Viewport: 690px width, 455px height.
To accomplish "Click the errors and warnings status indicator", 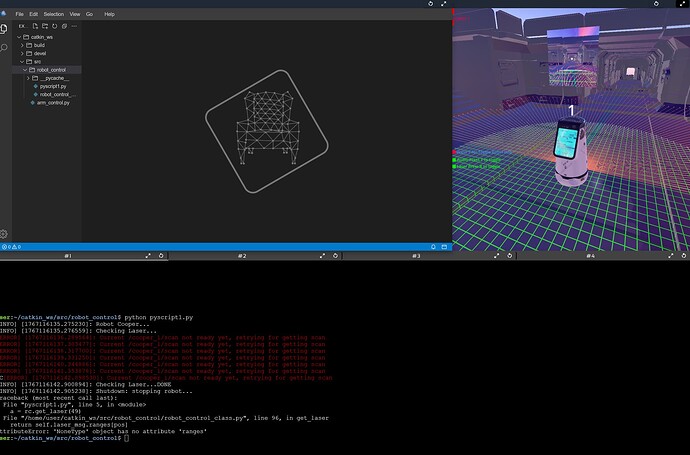I will (11, 246).
